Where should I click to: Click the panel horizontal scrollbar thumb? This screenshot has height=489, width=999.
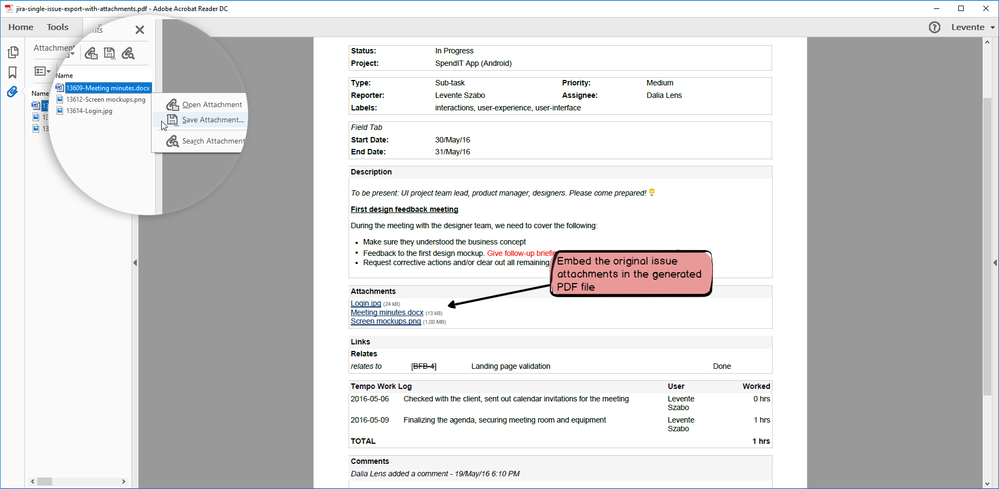click(44, 481)
